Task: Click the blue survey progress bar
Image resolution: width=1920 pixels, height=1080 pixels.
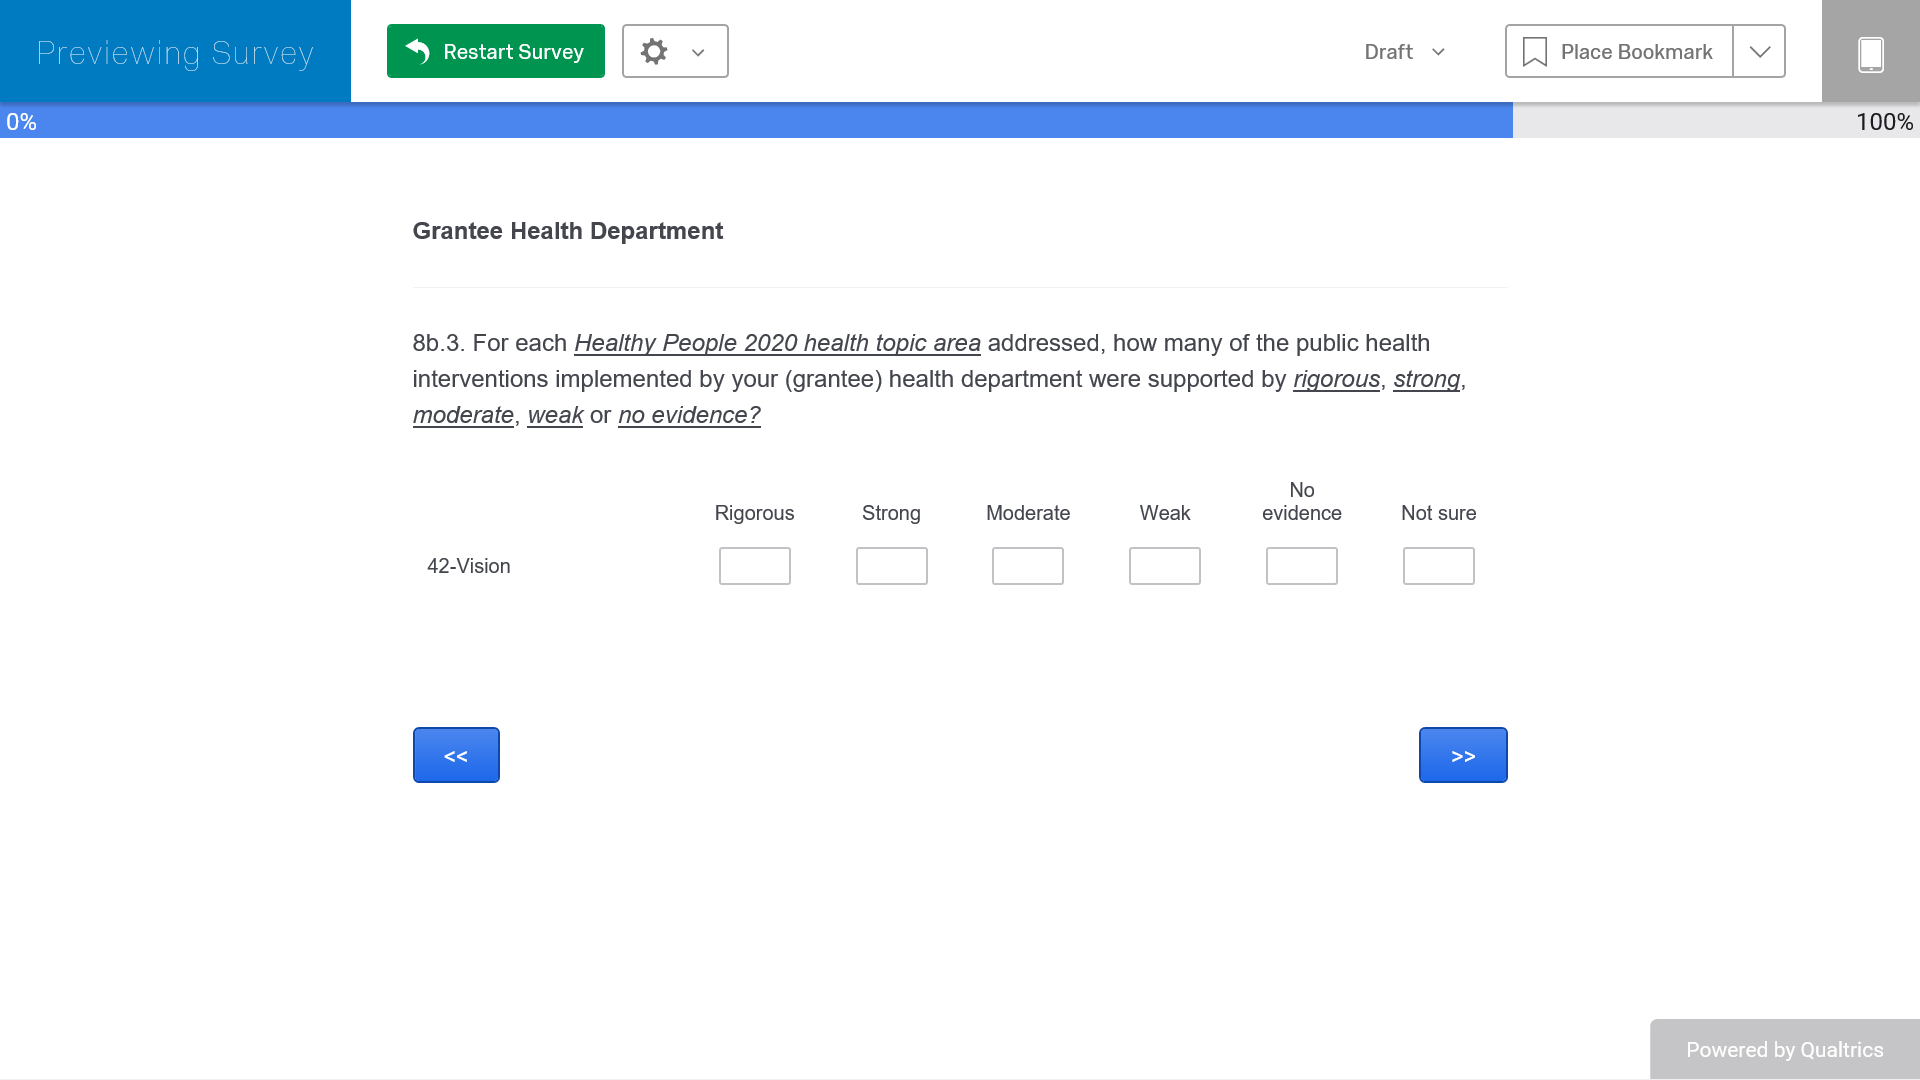Action: pos(756,121)
